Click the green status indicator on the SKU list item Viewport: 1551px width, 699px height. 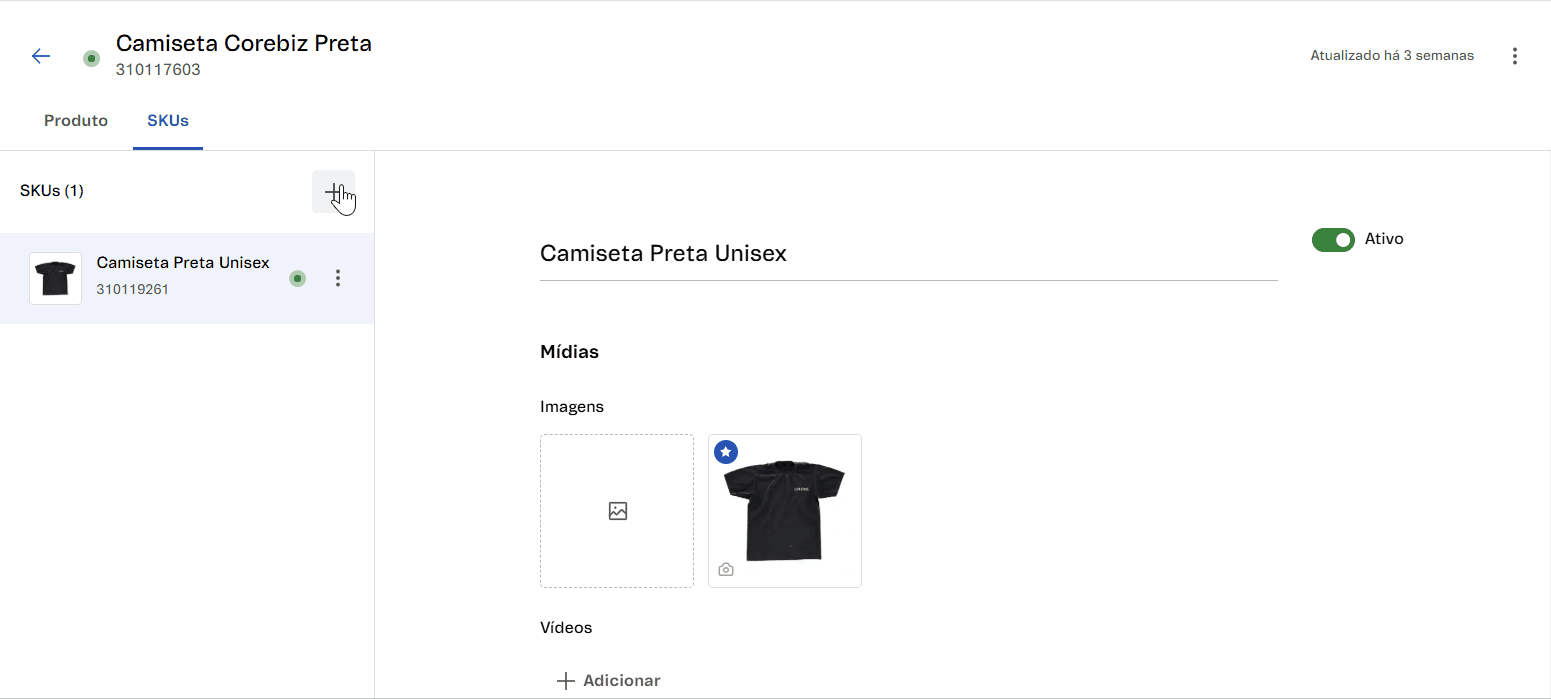pos(298,278)
